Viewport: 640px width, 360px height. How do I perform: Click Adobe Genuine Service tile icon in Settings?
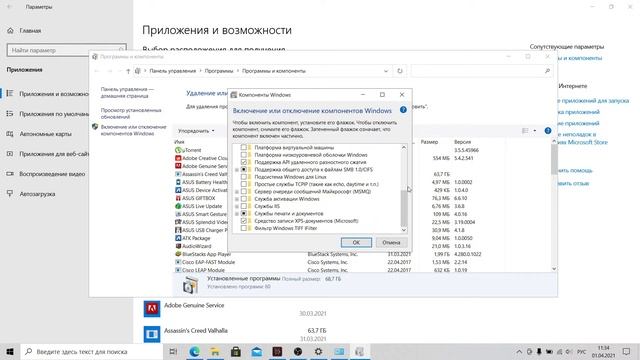pos(152,309)
